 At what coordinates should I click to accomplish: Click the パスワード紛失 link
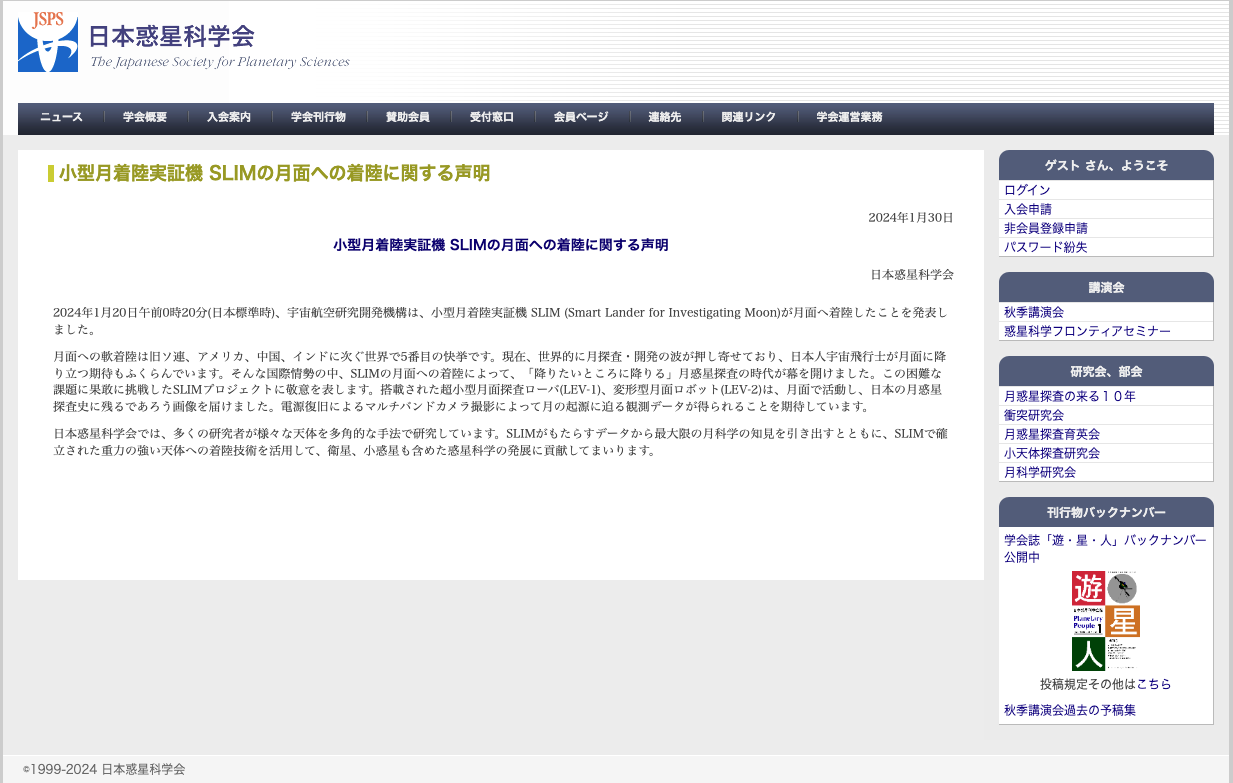pyautogui.click(x=1046, y=247)
